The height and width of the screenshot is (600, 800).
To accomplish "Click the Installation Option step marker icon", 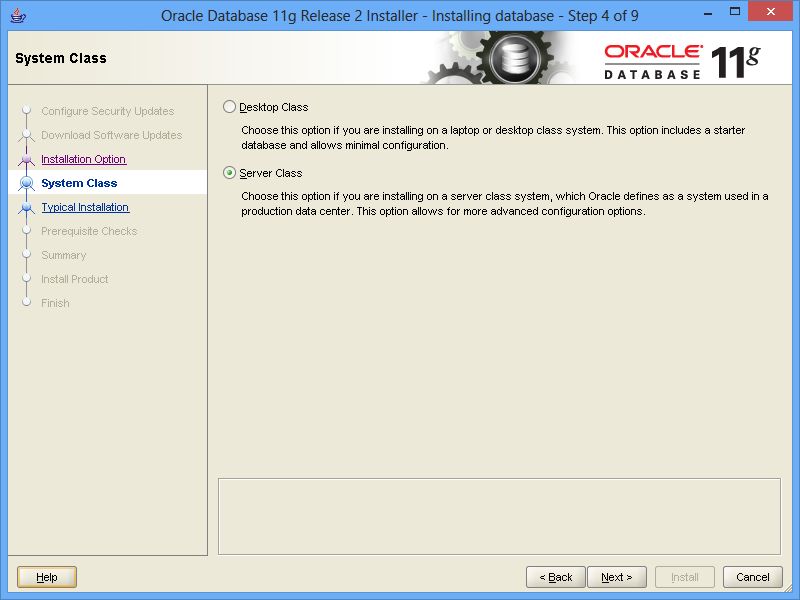I will click(27, 159).
